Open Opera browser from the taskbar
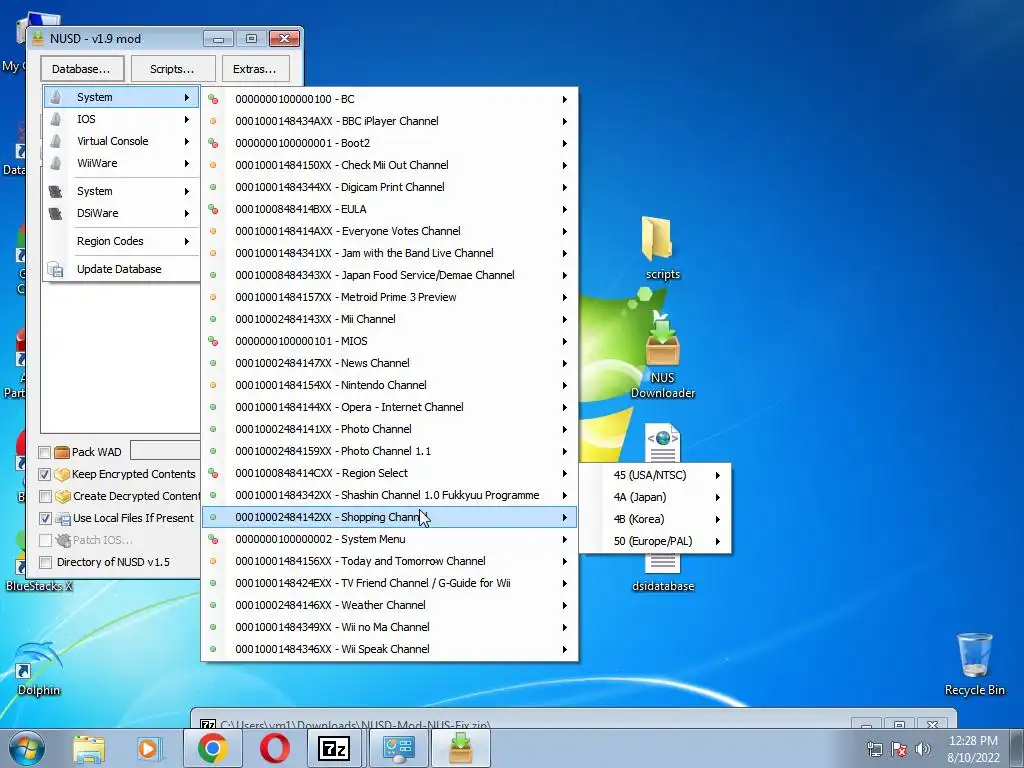Image resolution: width=1024 pixels, height=768 pixels. 275,748
